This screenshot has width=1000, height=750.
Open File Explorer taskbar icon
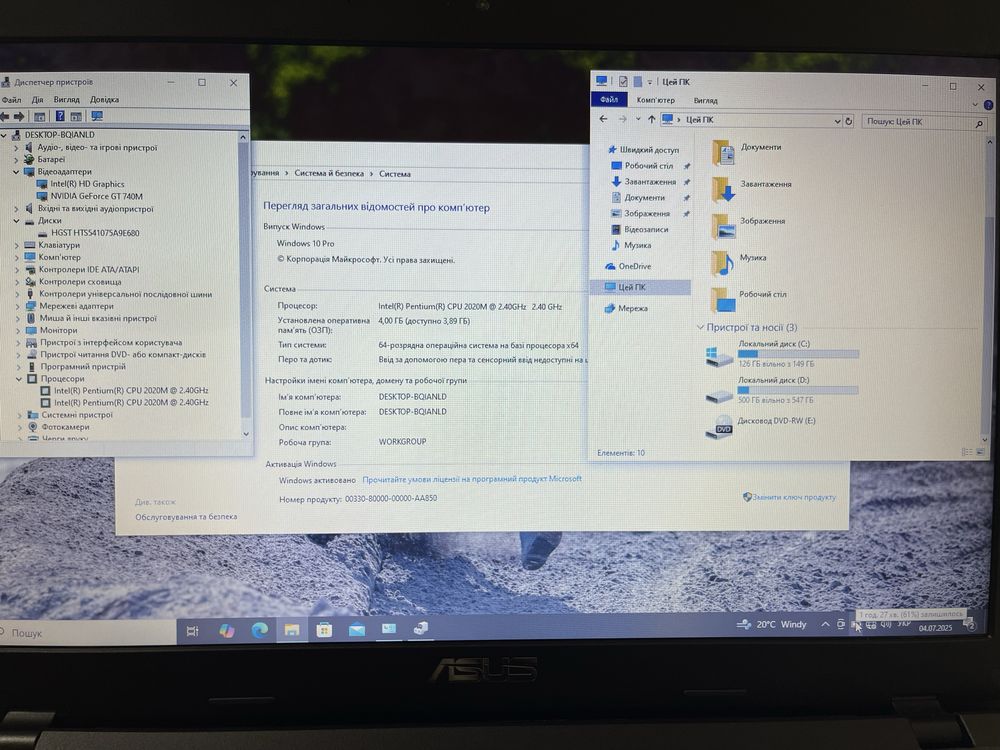[292, 630]
